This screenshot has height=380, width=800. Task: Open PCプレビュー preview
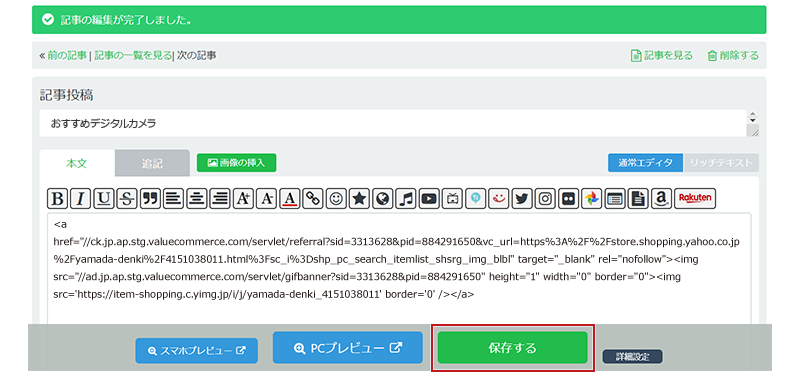[348, 348]
